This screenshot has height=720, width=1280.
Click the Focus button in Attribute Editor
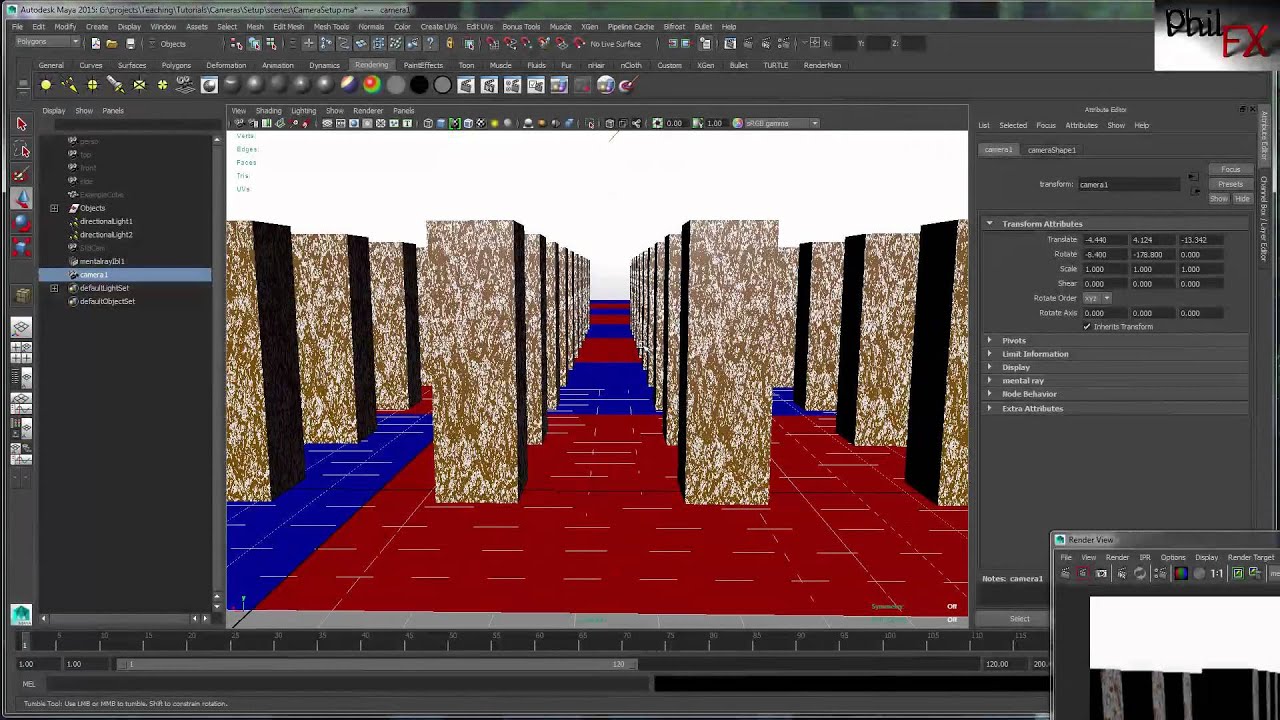point(1230,170)
